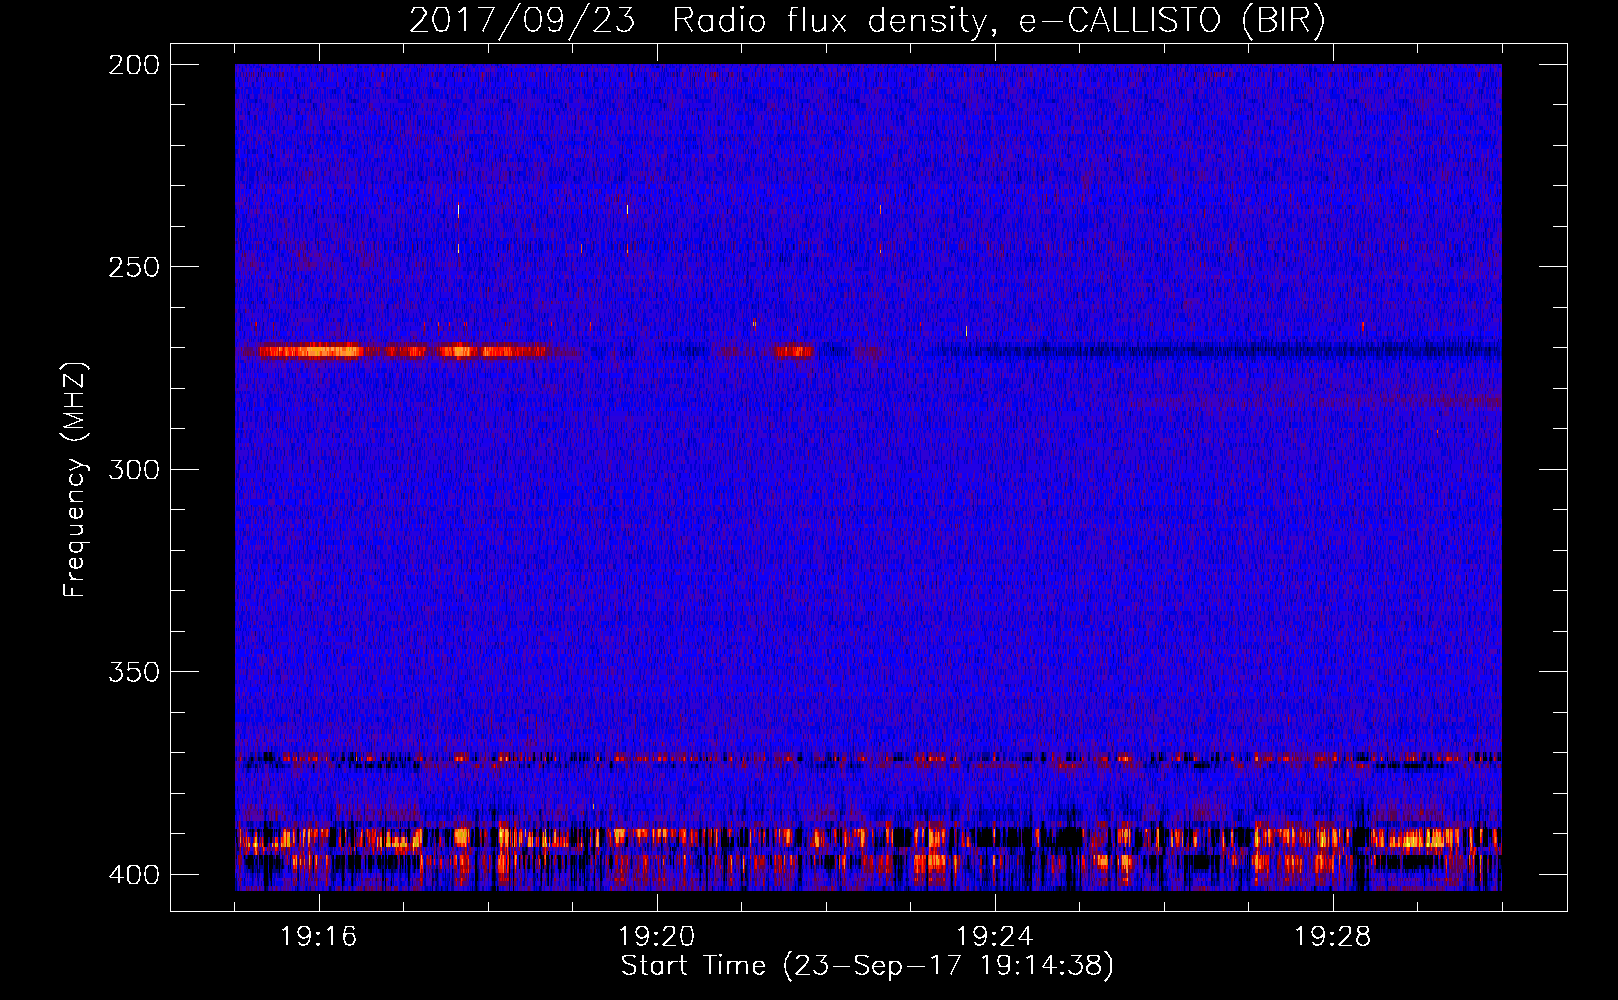This screenshot has height=1000, width=1618.
Task: Click the 19:24 time tick label
Action: click(x=995, y=937)
